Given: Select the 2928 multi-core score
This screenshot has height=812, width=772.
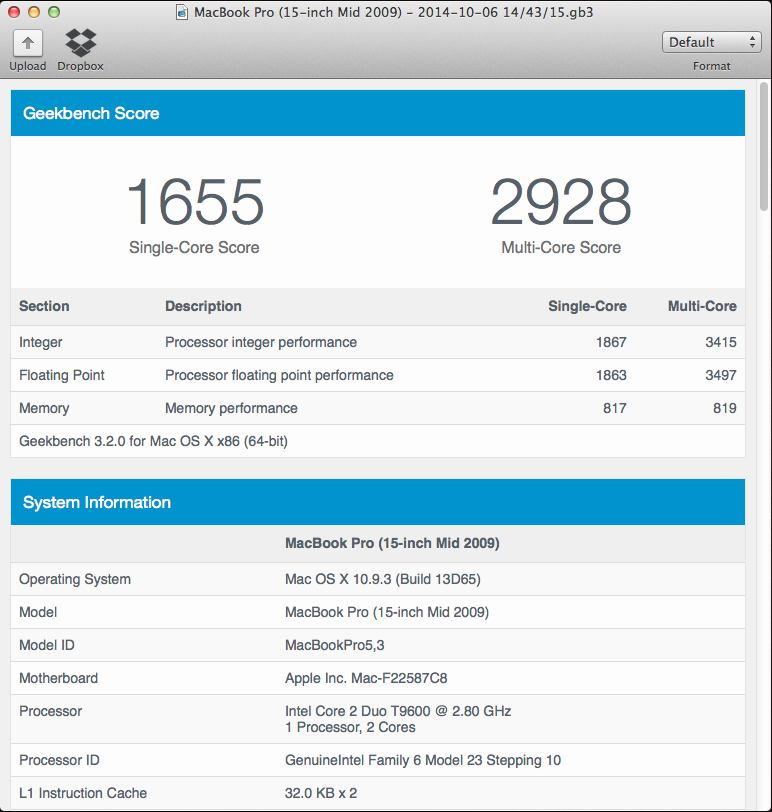Looking at the screenshot, I should [x=560, y=203].
